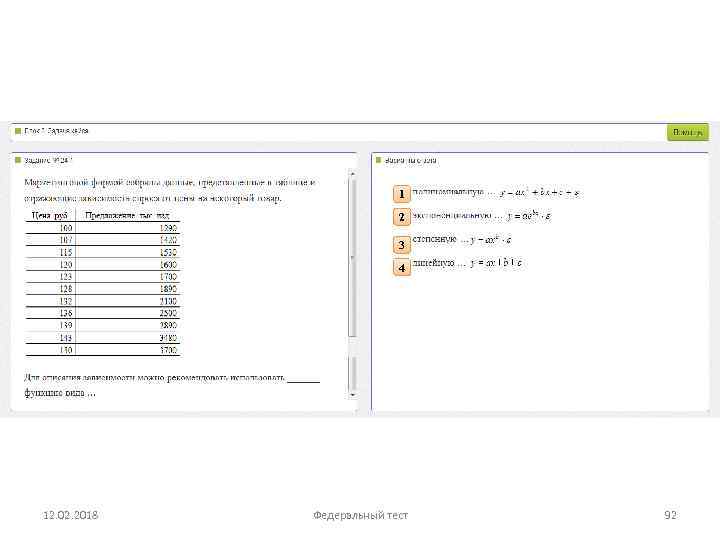Click the 'Цена, руб' column header
Screen dimensions: 720x540
50,215
